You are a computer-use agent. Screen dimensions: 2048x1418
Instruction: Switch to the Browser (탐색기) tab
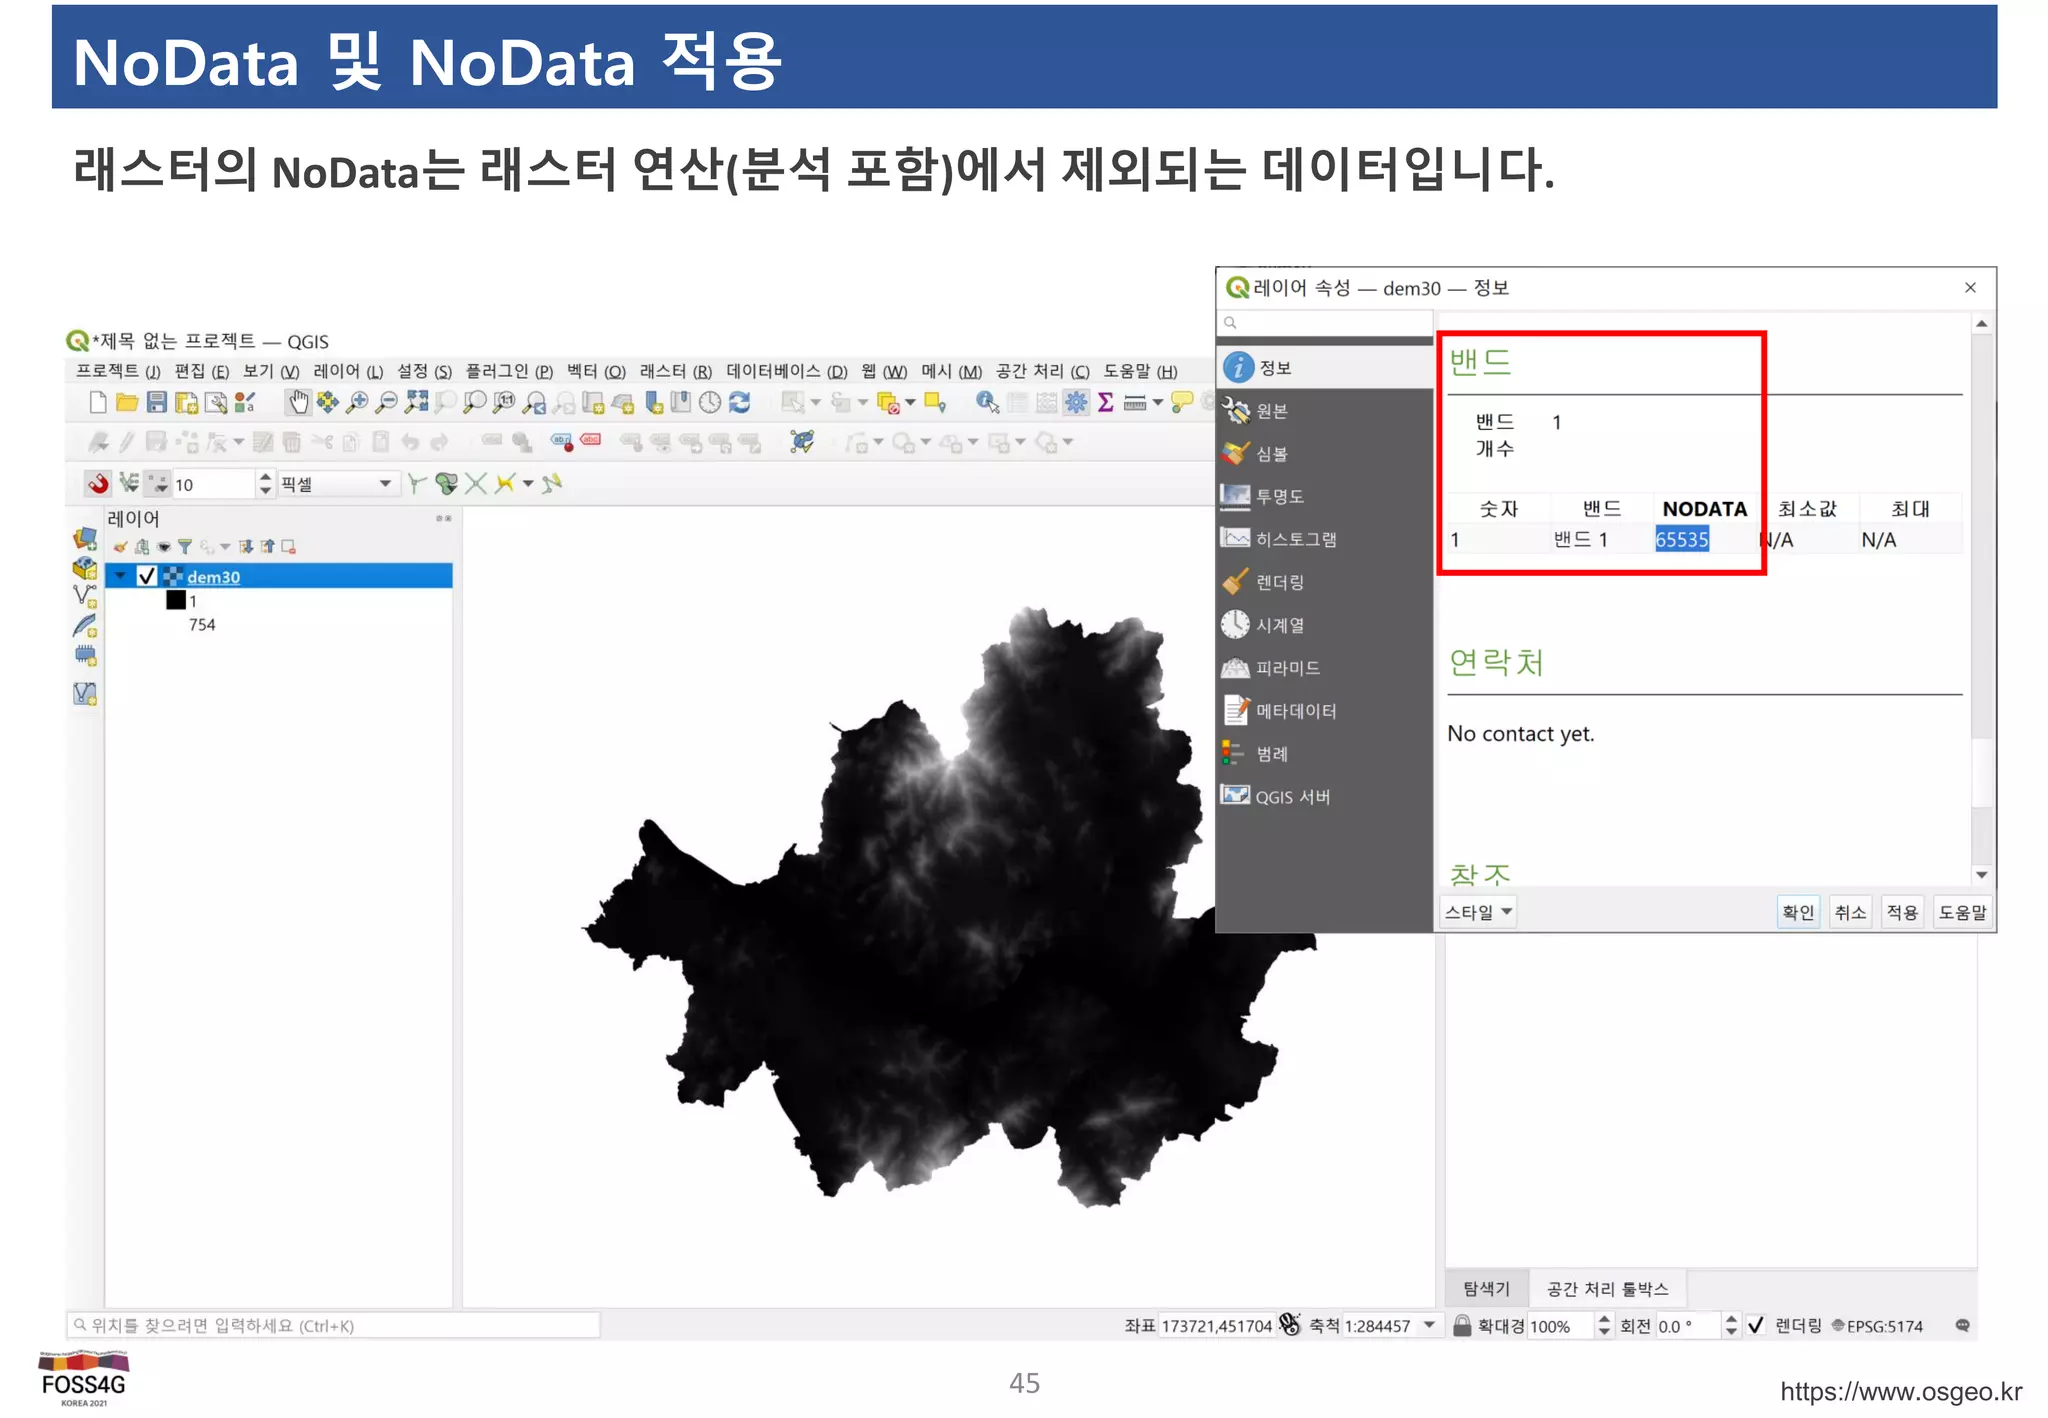tap(1487, 1289)
